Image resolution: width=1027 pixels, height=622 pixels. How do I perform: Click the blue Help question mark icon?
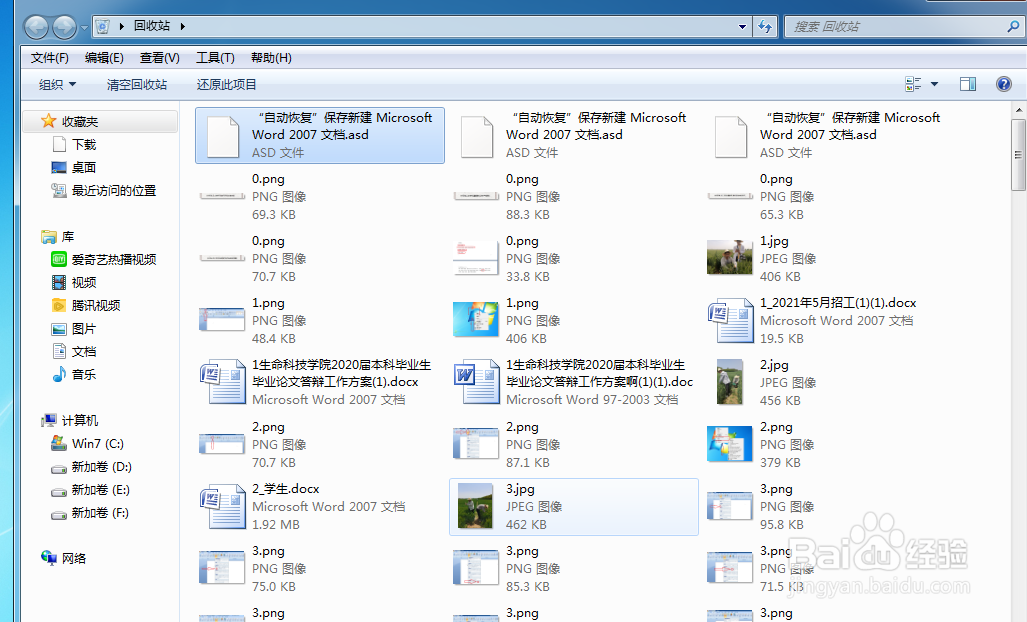coord(1003,84)
